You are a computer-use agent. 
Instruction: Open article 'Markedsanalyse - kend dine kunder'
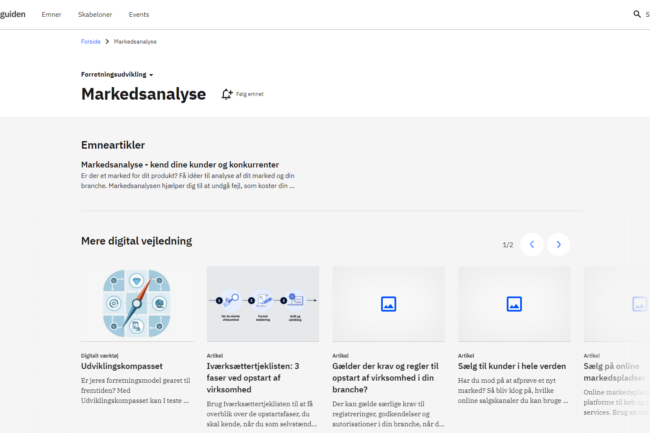(x=179, y=164)
